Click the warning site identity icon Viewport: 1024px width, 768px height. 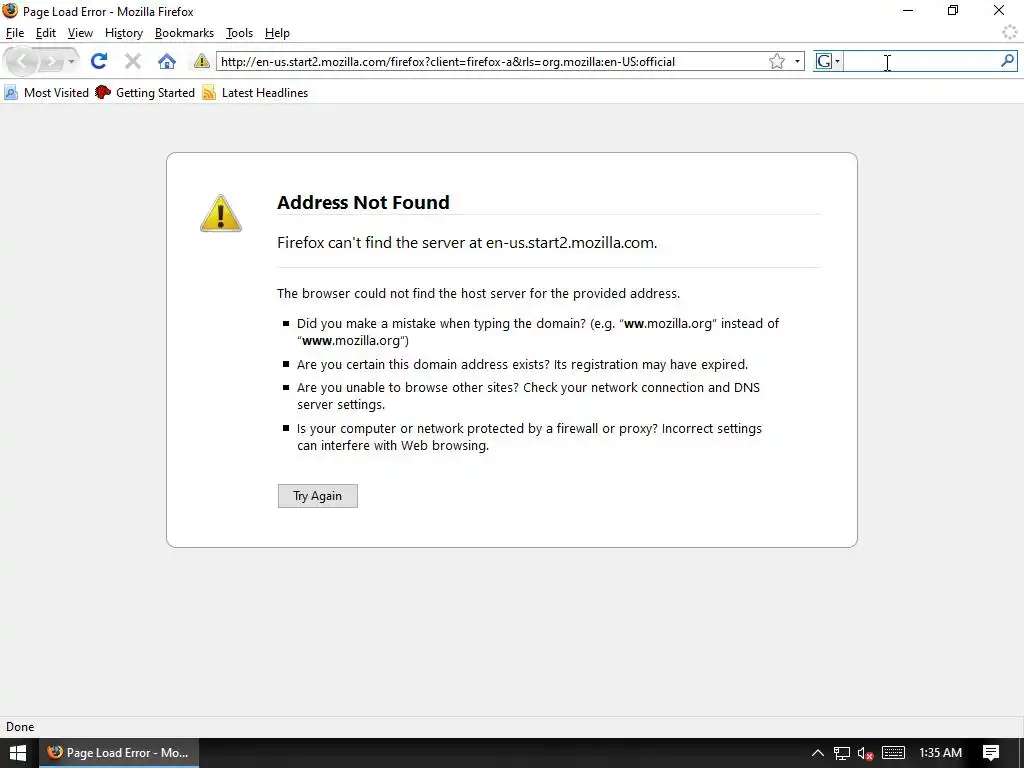coord(202,61)
